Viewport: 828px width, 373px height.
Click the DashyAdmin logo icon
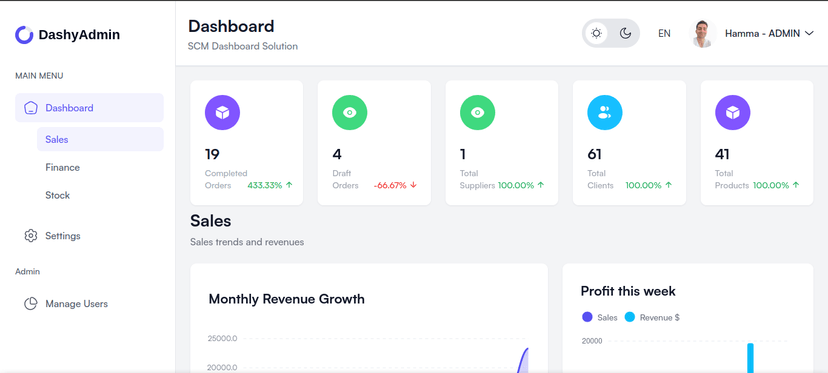(24, 35)
